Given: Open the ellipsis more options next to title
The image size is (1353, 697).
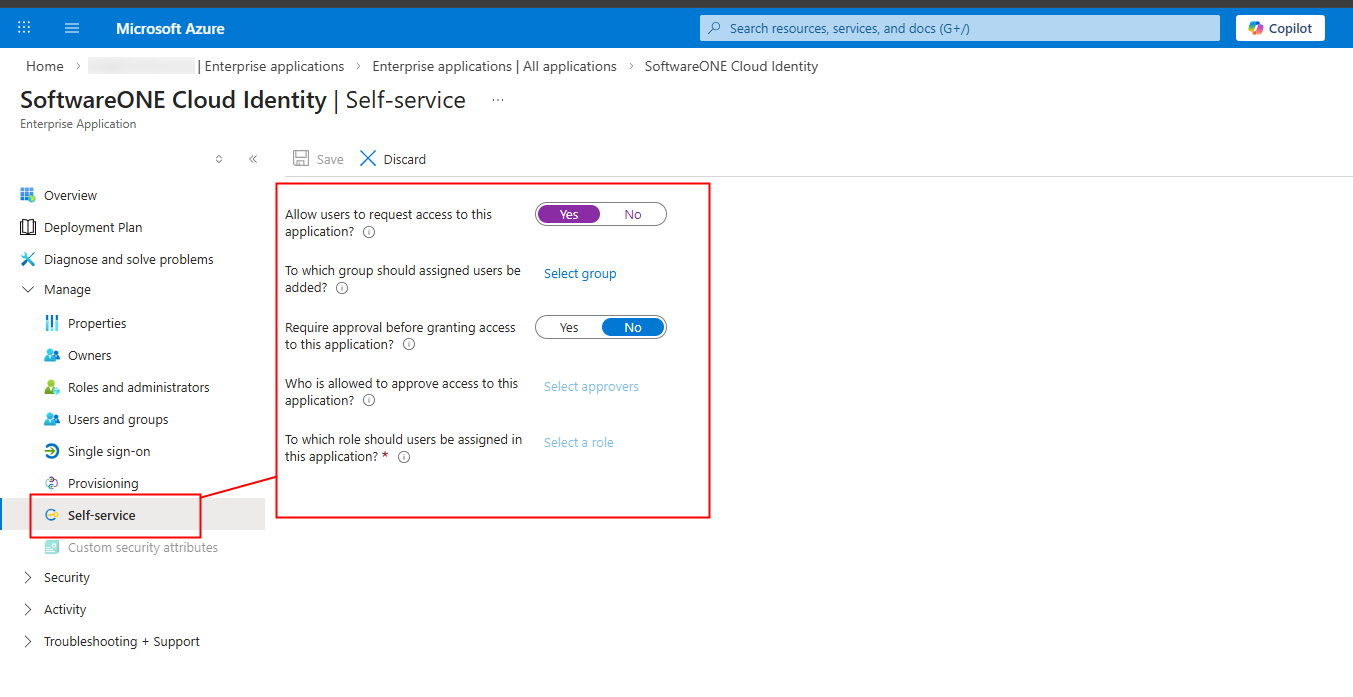Looking at the screenshot, I should (498, 100).
